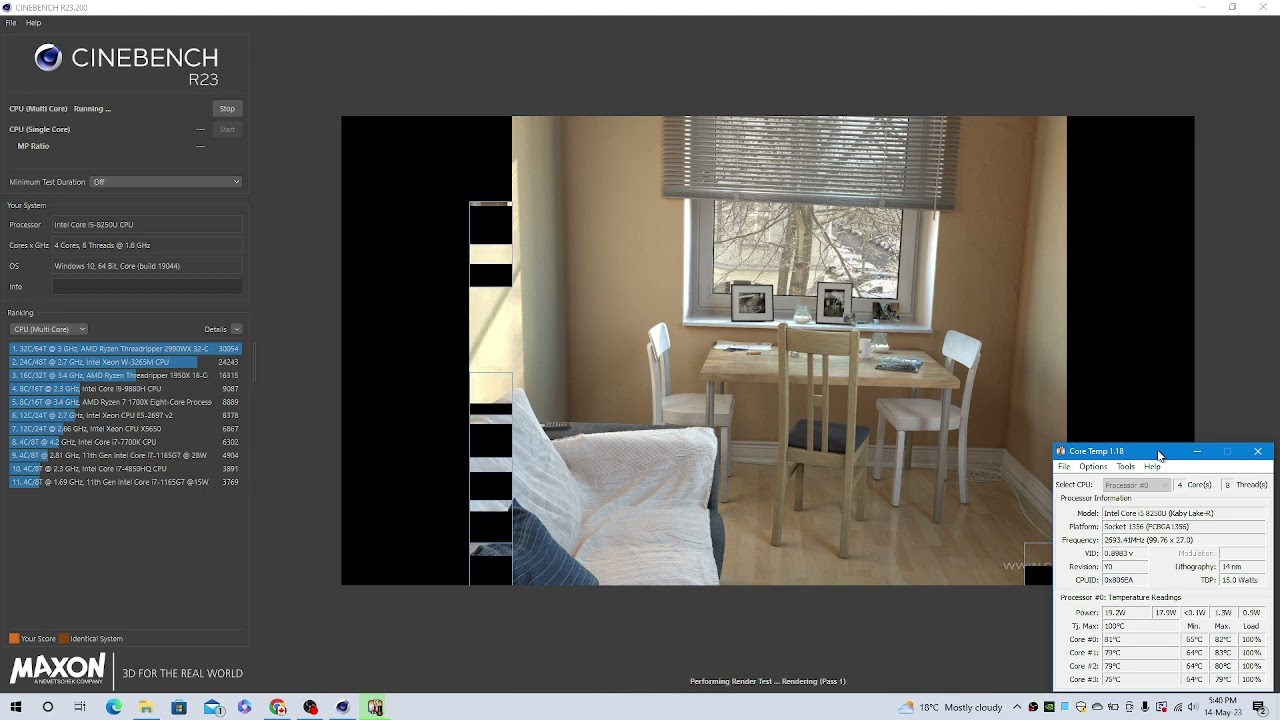1280x720 pixels.
Task: Click the Core Temp Platform socket field
Action: click(x=1184, y=527)
